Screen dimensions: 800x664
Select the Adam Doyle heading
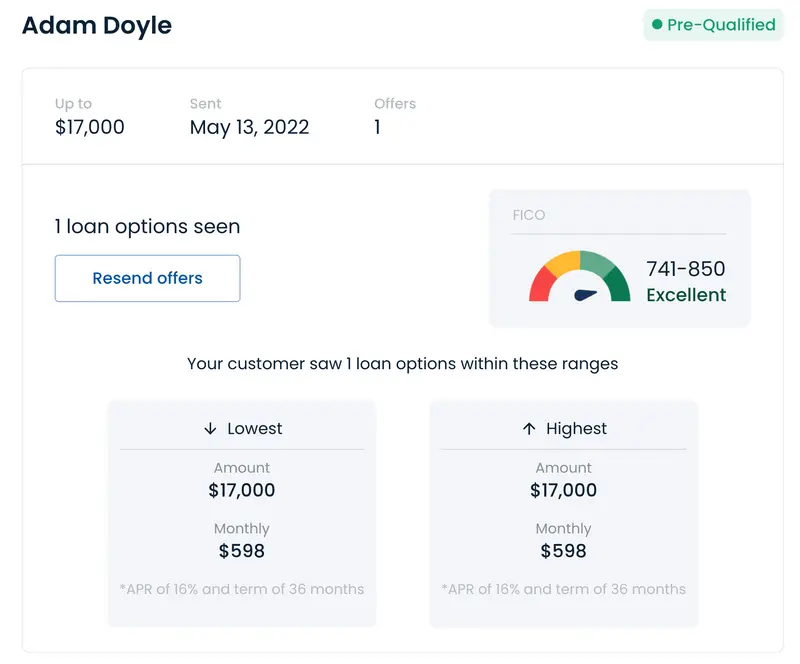tap(97, 25)
